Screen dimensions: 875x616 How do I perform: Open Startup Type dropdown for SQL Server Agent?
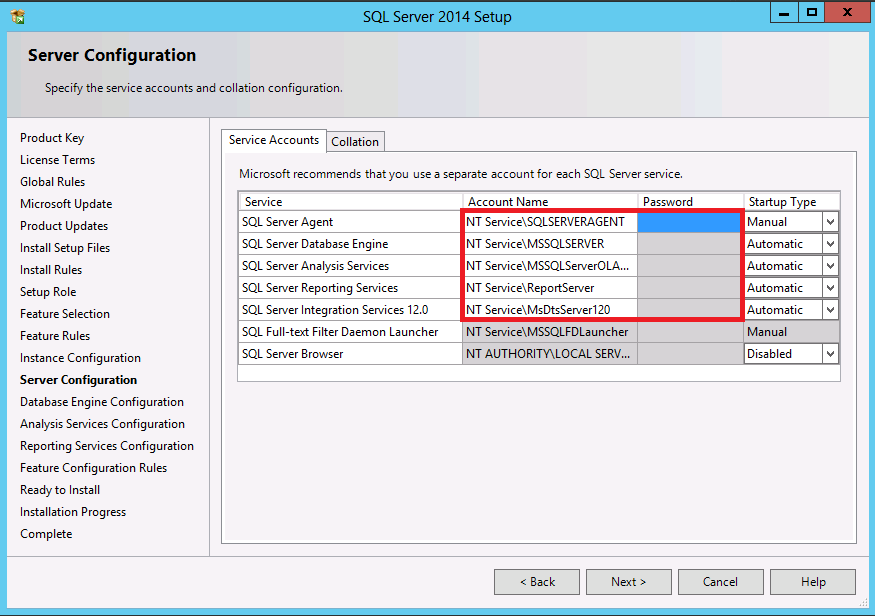click(x=830, y=222)
